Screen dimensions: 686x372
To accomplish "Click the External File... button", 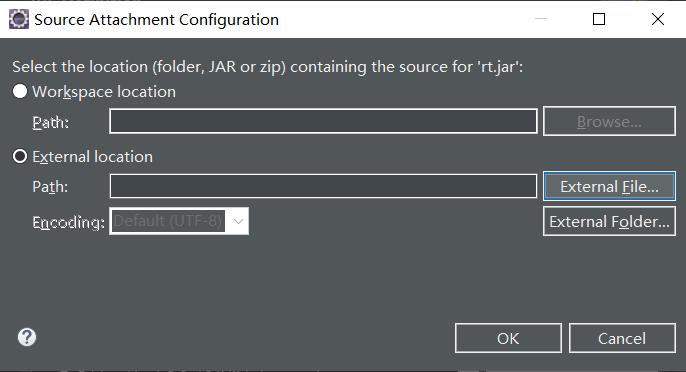I will pos(609,186).
